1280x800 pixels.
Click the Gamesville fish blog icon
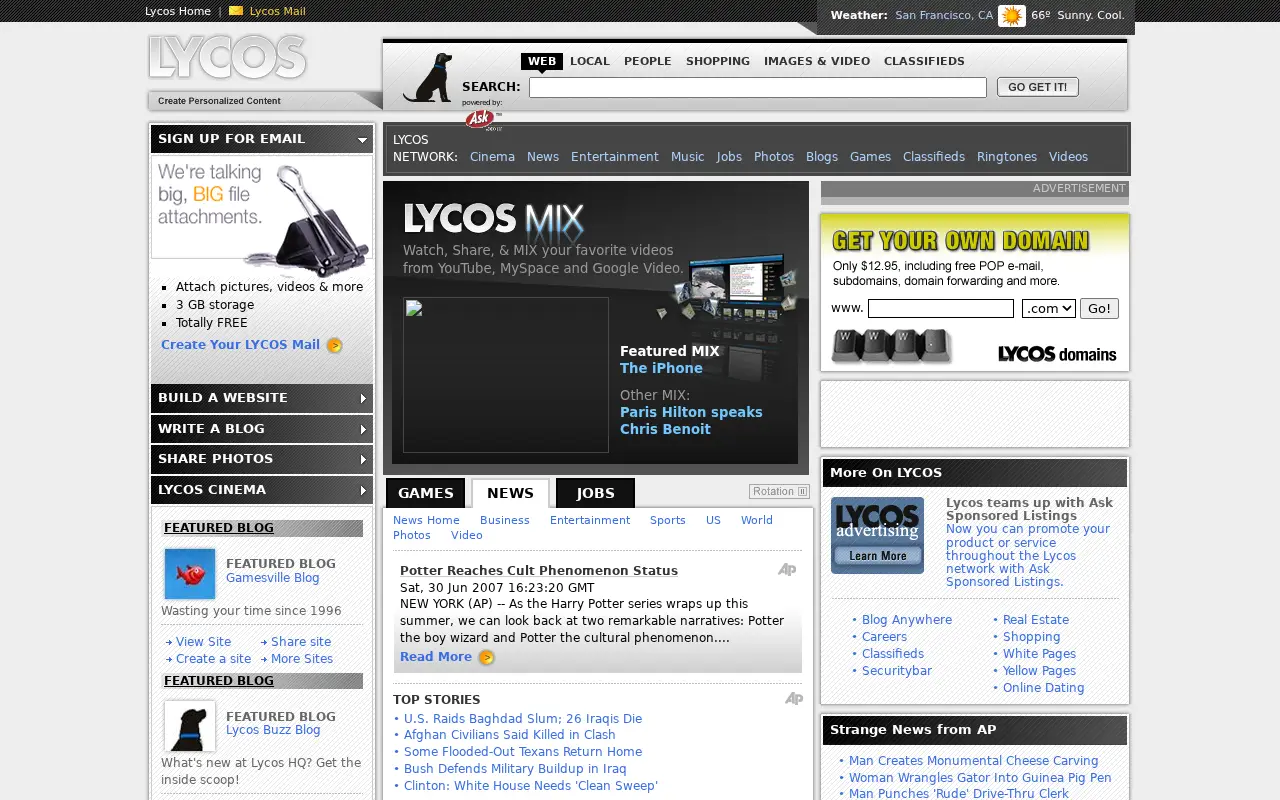click(190, 574)
